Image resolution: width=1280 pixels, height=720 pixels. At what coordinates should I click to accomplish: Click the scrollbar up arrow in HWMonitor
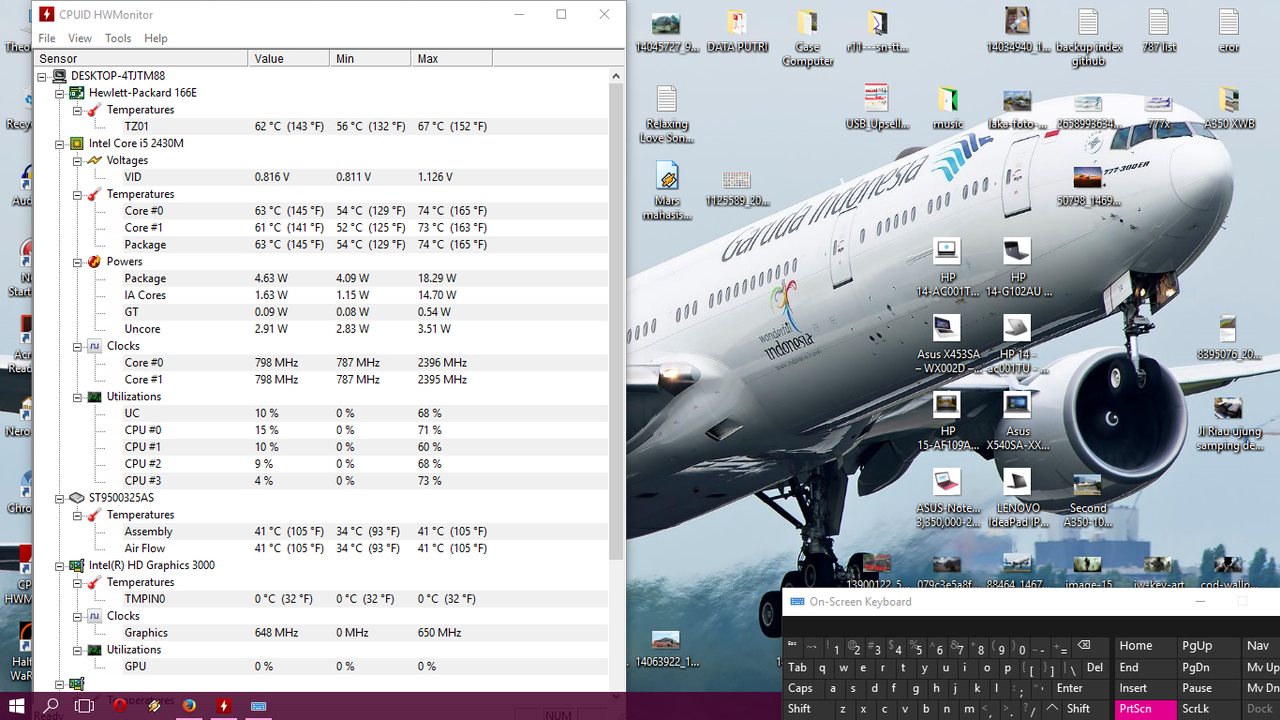click(616, 76)
